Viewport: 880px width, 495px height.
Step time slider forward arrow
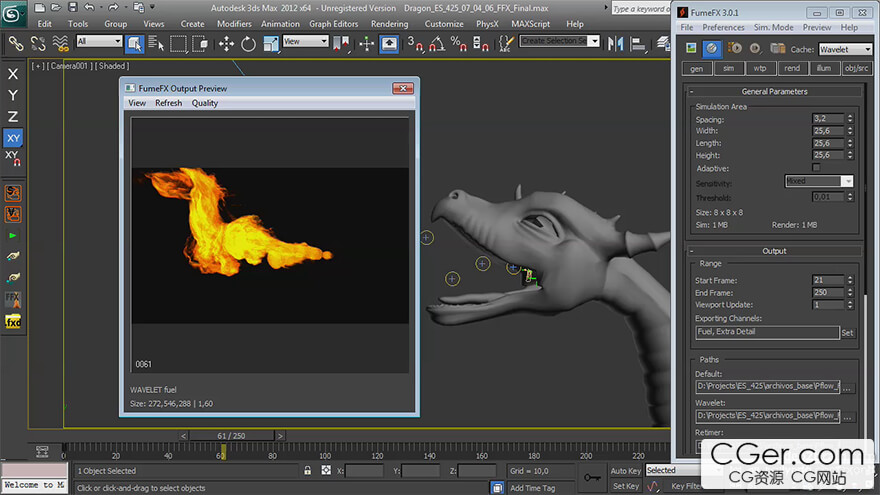[x=280, y=436]
